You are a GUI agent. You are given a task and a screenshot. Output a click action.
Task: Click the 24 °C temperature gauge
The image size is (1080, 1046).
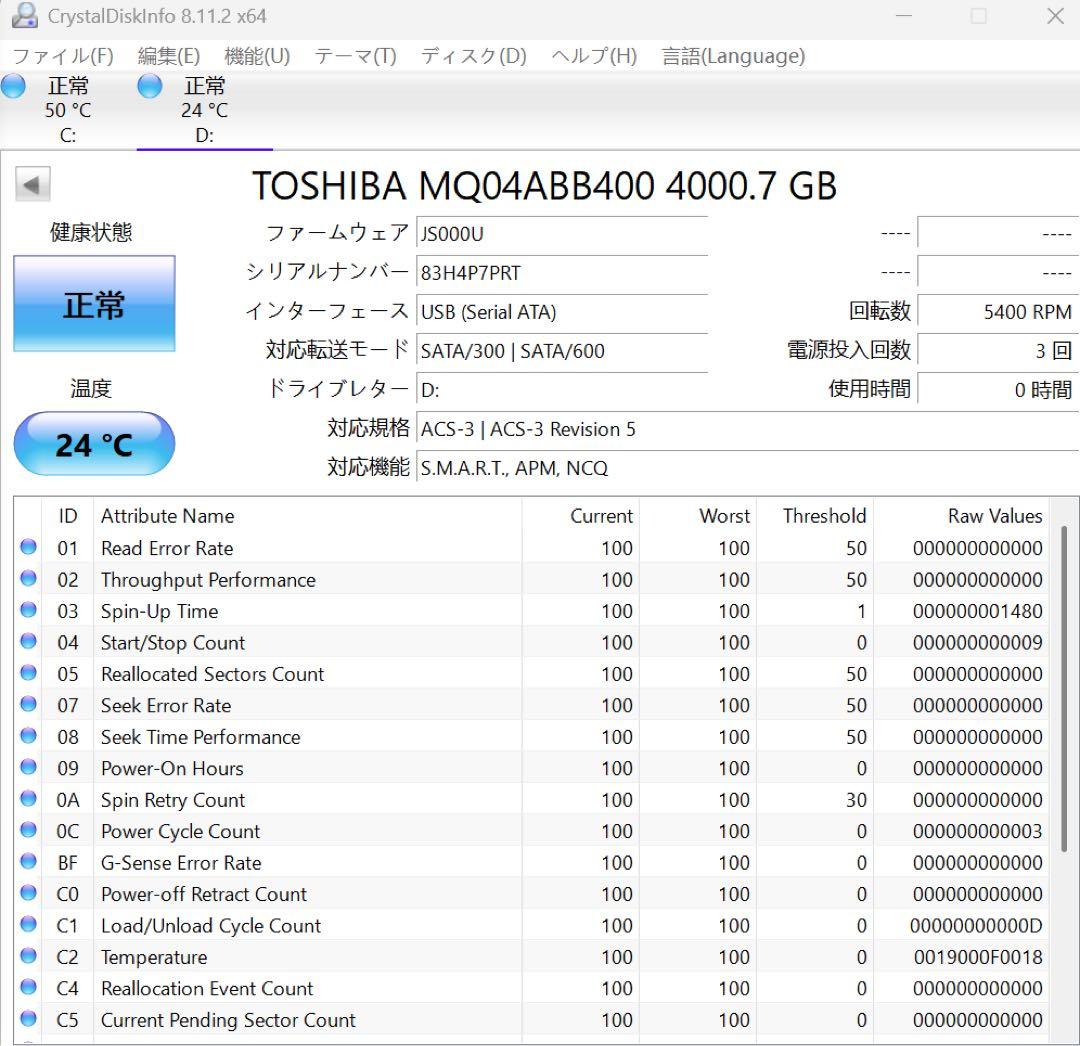click(x=94, y=444)
